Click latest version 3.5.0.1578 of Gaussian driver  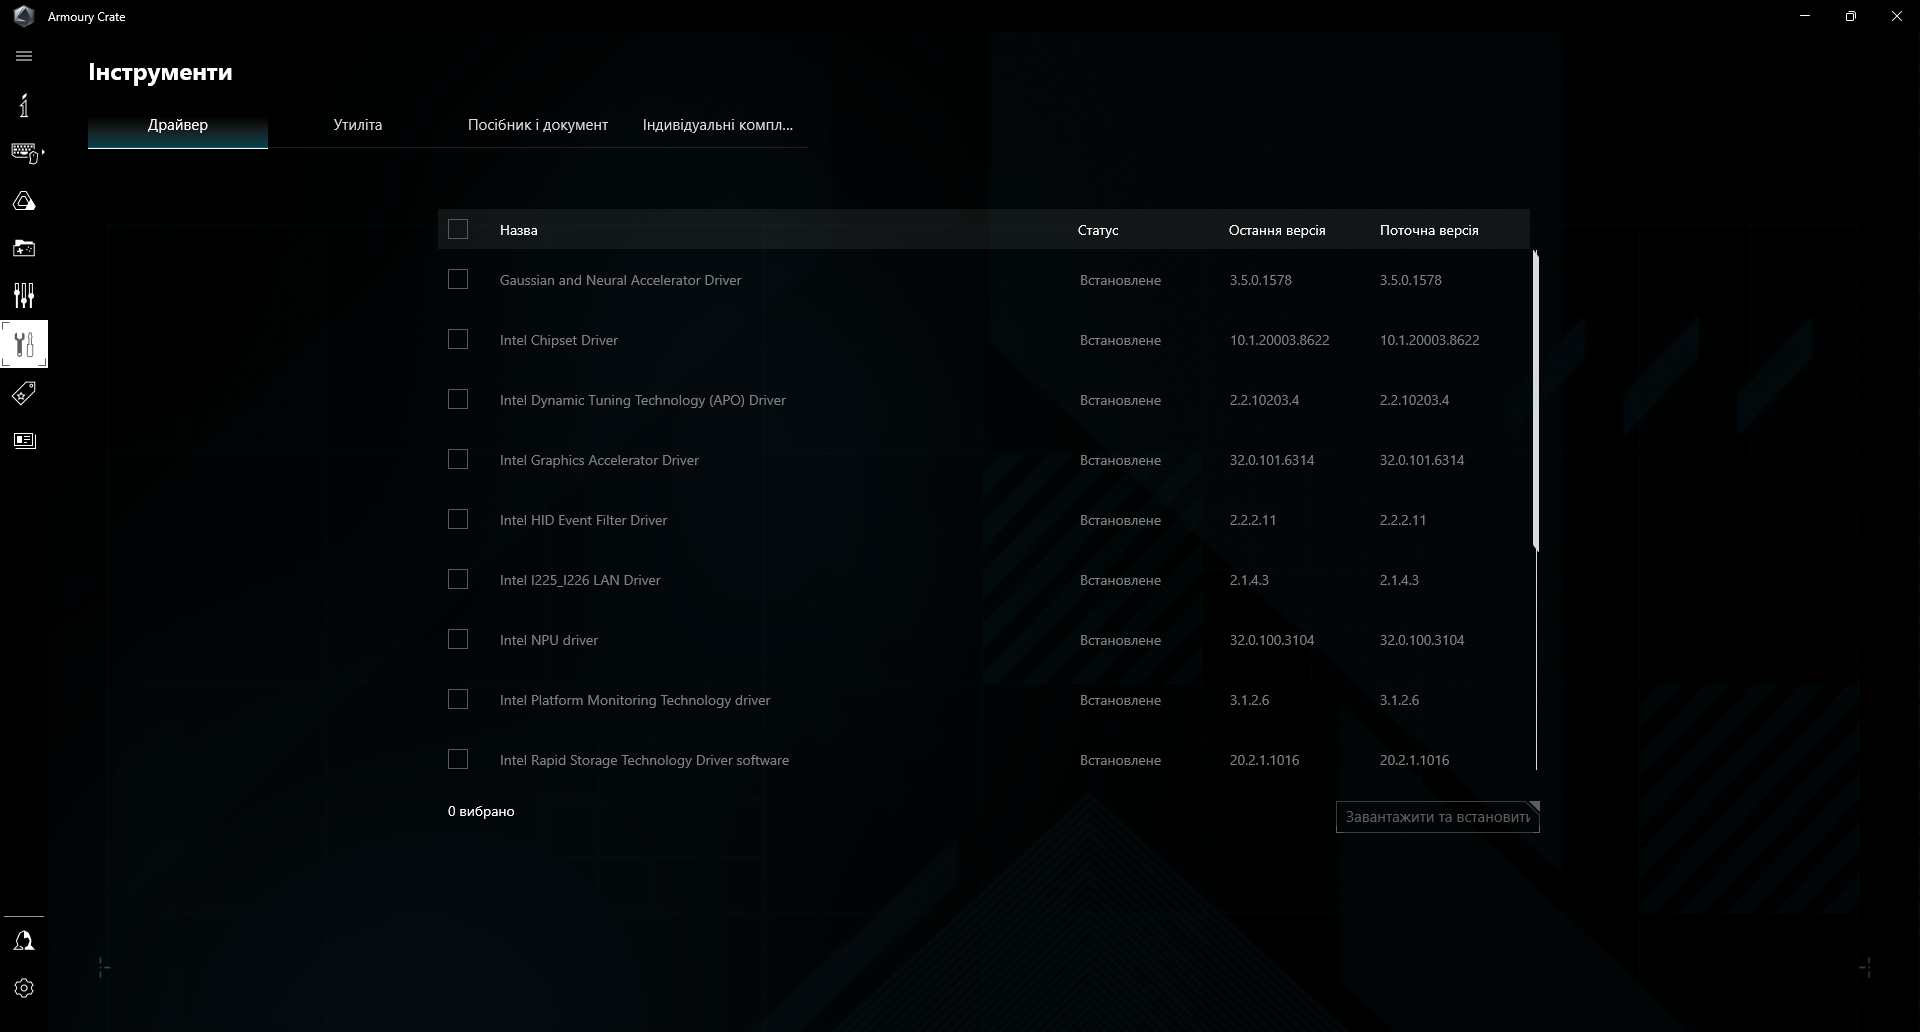(1261, 280)
